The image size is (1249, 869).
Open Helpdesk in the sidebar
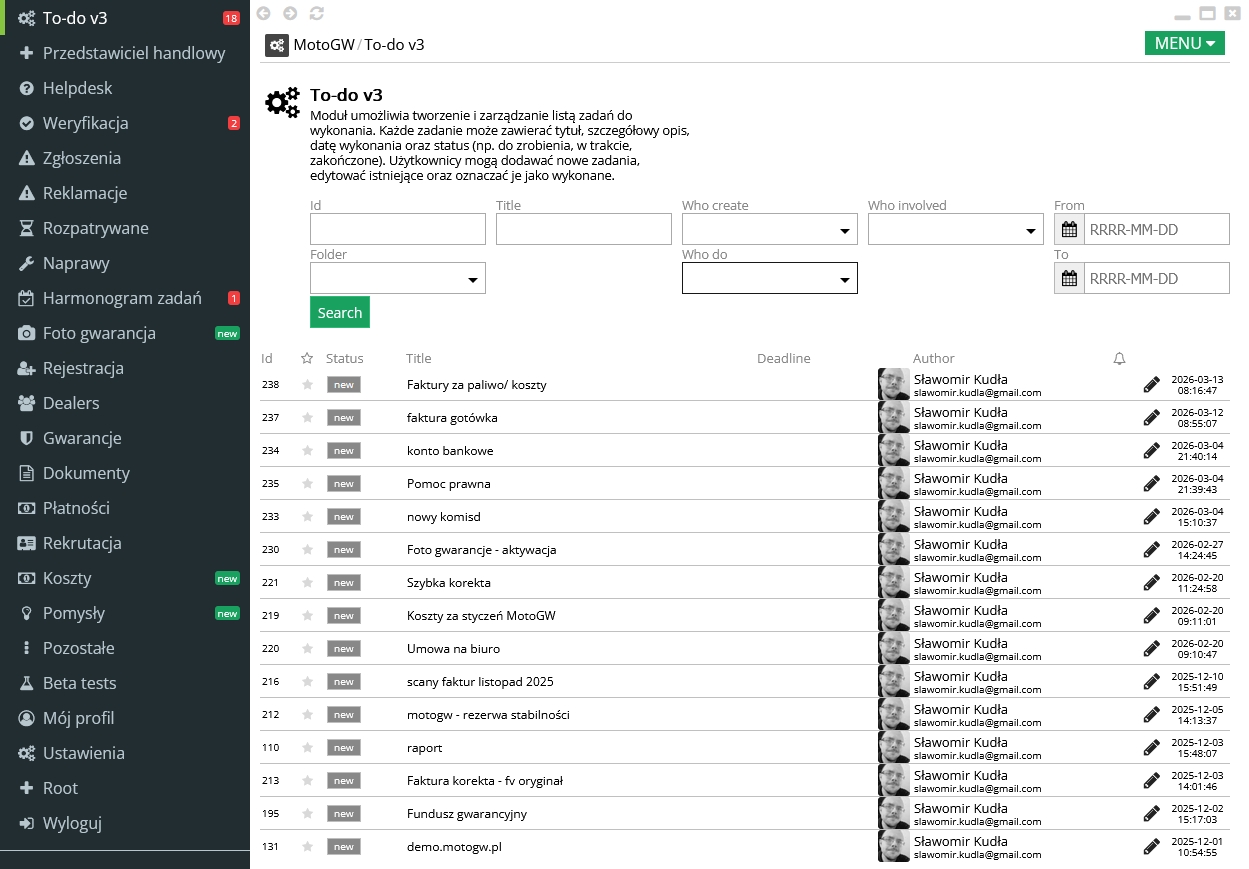[77, 88]
